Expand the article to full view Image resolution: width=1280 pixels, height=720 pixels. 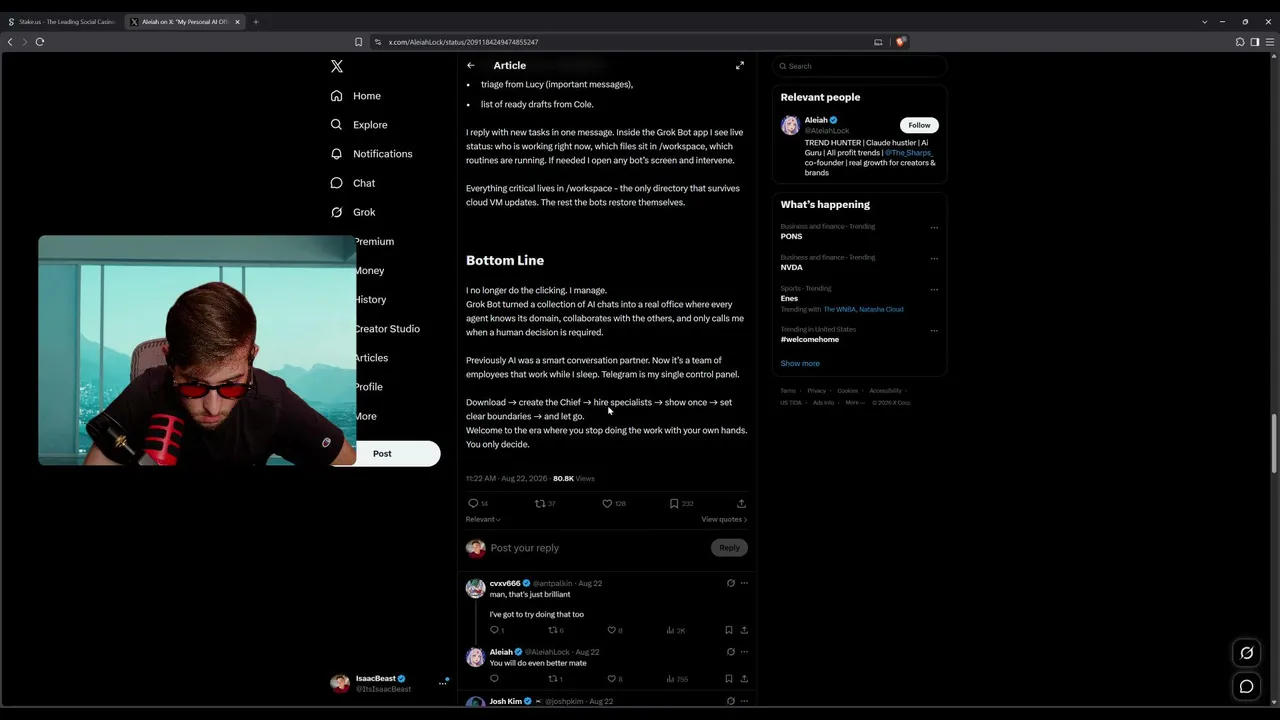pyautogui.click(x=740, y=66)
